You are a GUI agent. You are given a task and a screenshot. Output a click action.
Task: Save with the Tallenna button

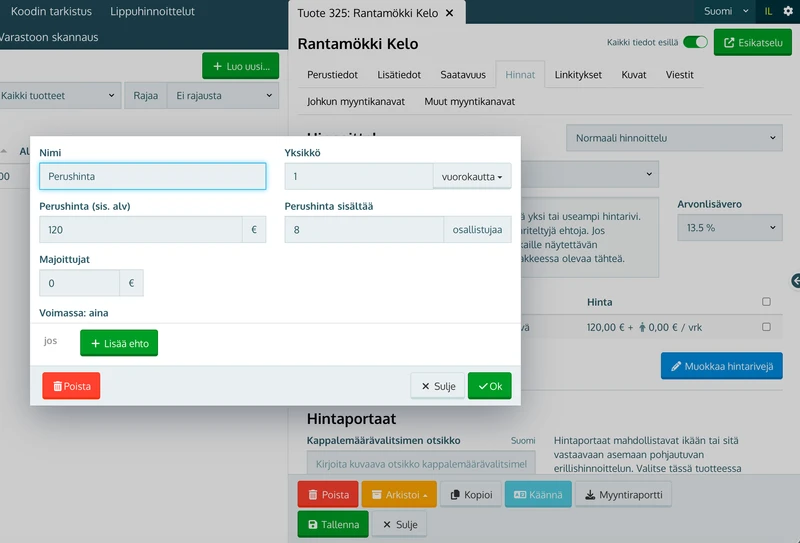[333, 524]
